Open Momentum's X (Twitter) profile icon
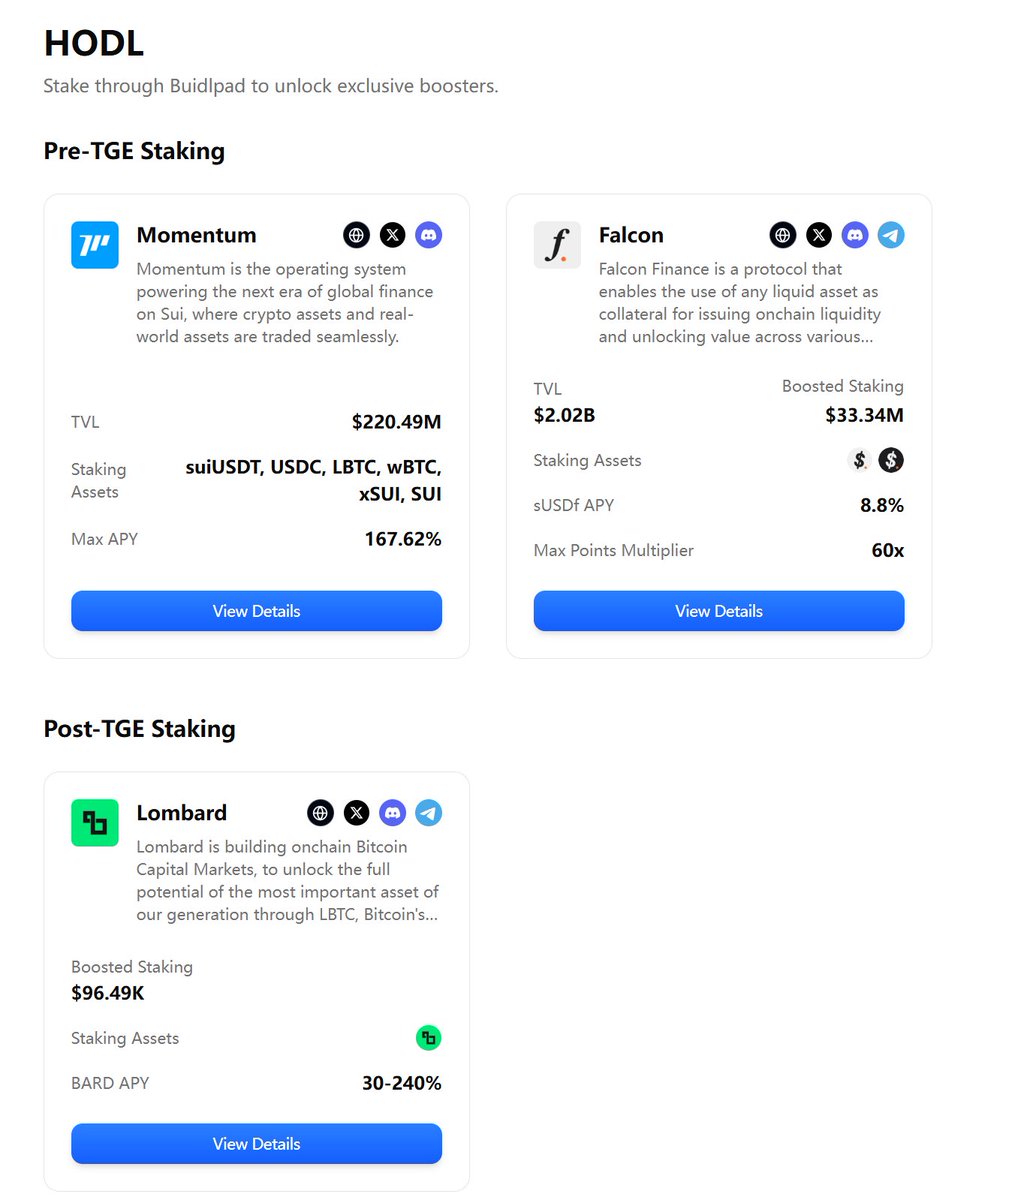 click(393, 235)
